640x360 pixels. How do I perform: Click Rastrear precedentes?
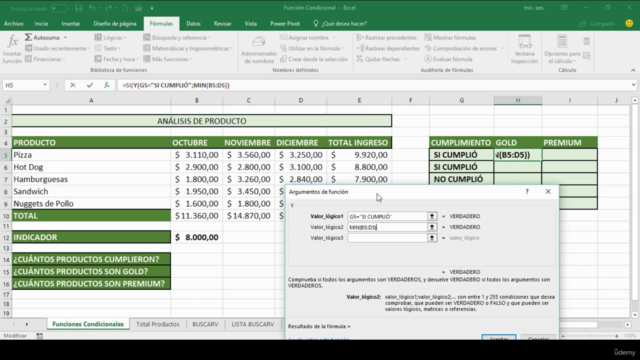point(387,38)
